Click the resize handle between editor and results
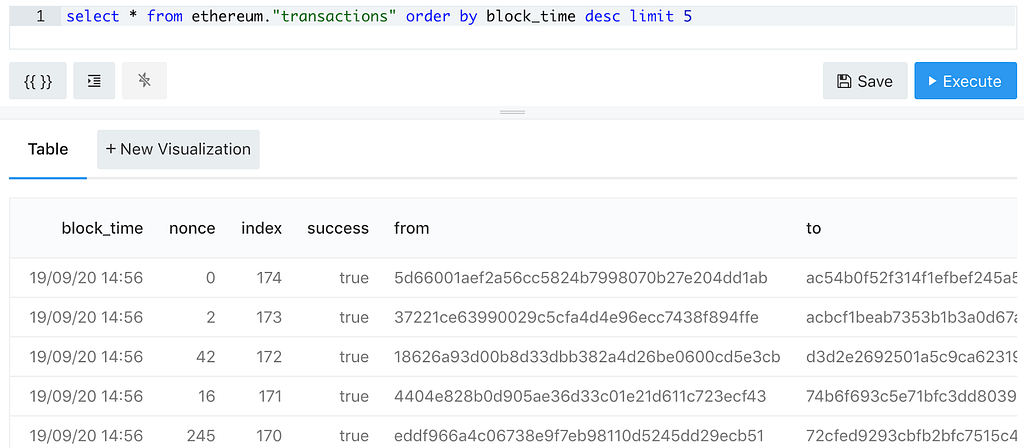The width and height of the screenshot is (1024, 448). [x=512, y=112]
